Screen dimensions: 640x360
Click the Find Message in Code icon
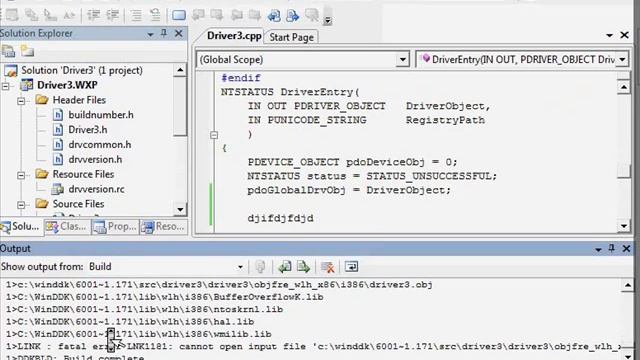pos(260,267)
